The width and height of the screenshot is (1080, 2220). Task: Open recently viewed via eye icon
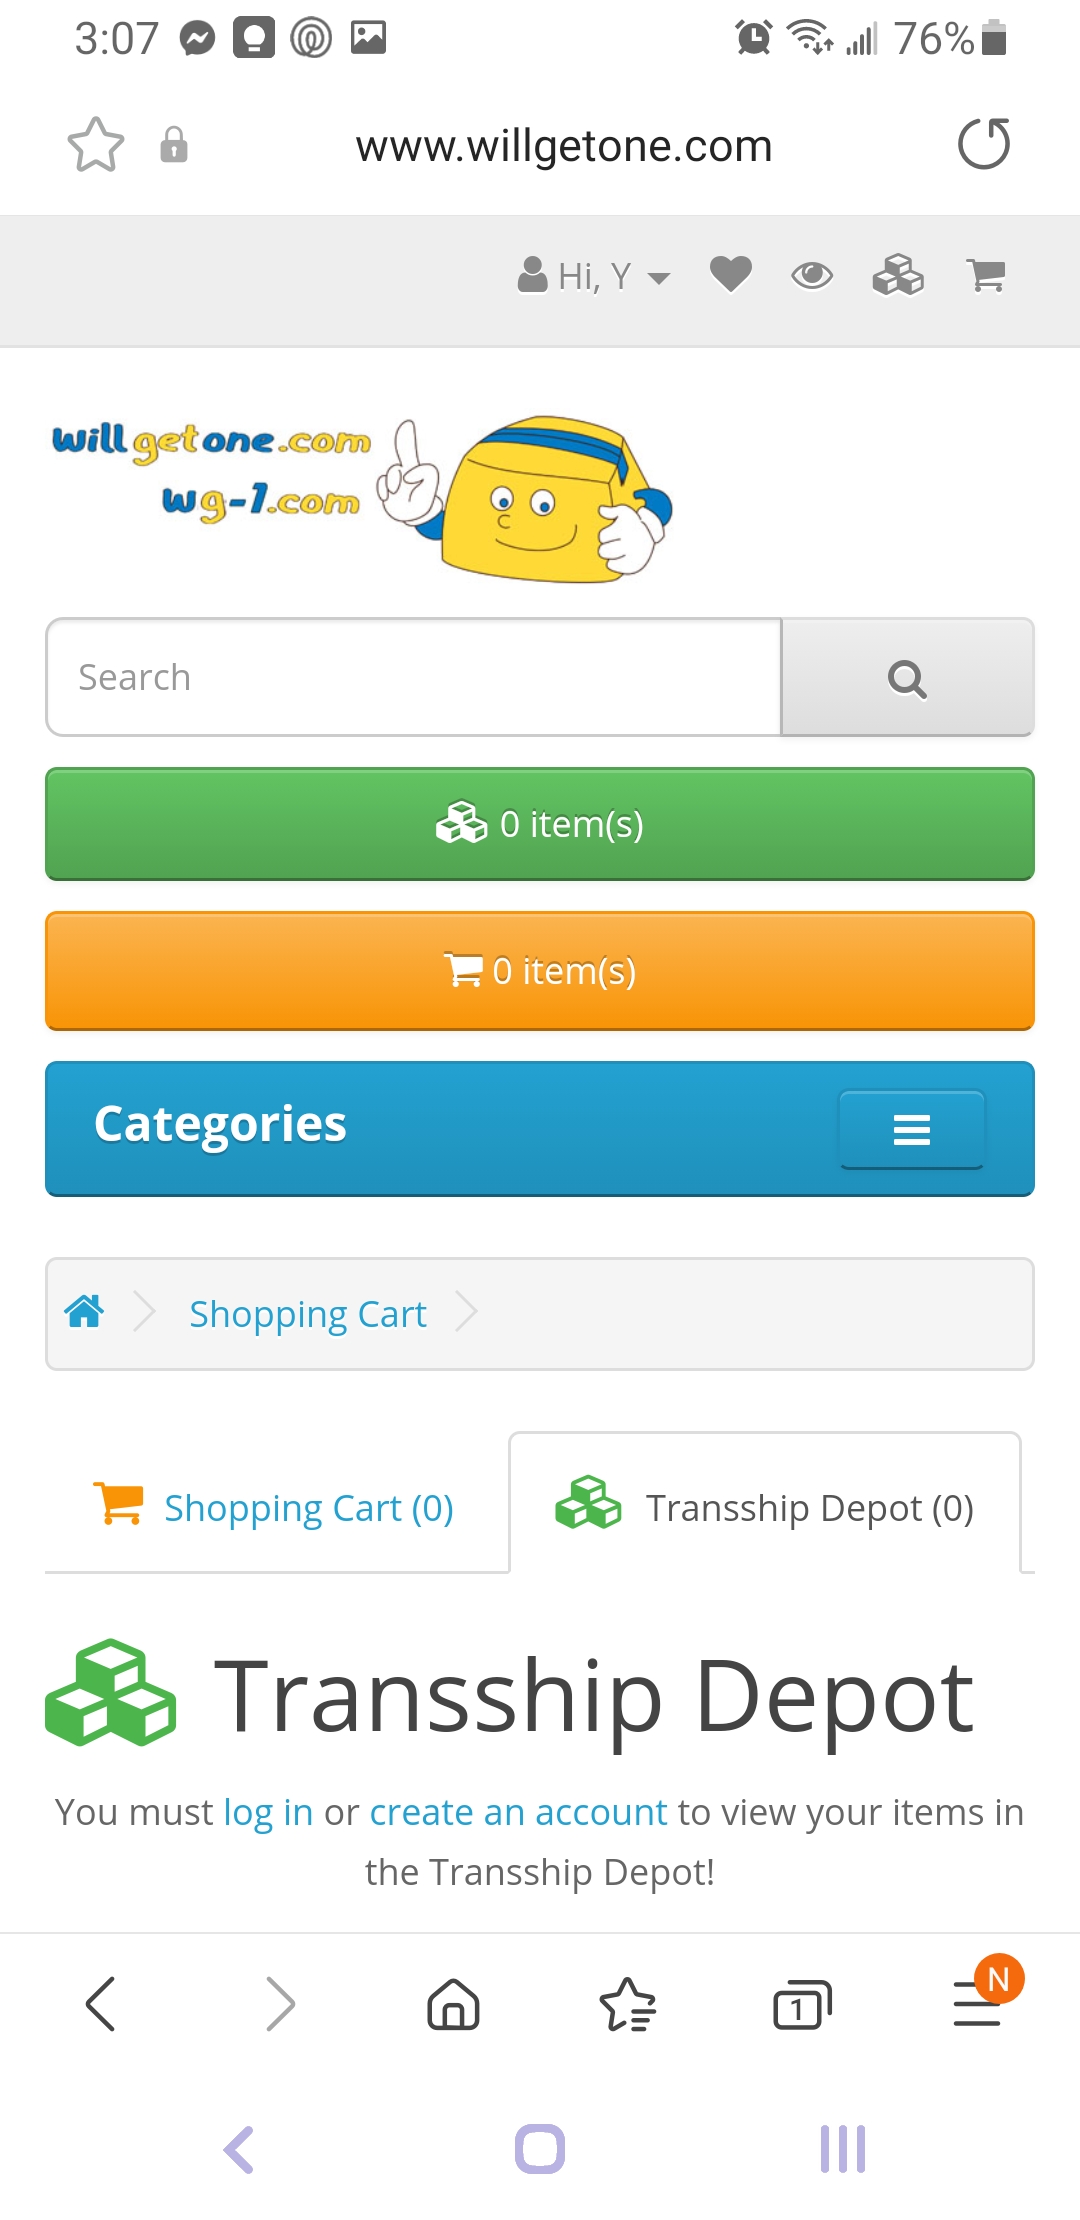click(812, 275)
